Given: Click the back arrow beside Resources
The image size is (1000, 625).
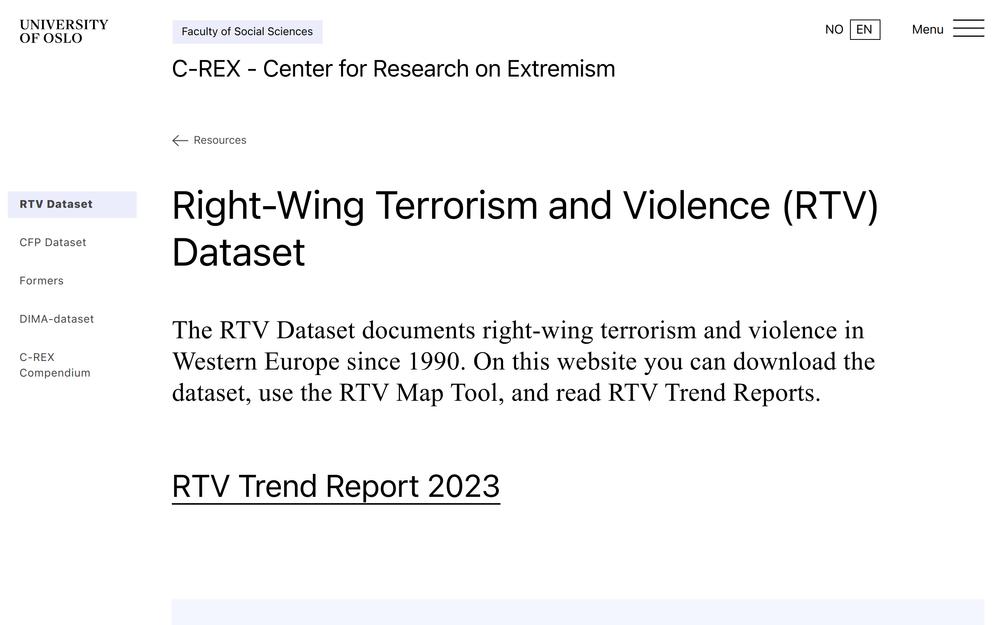Looking at the screenshot, I should pyautogui.click(x=180, y=140).
